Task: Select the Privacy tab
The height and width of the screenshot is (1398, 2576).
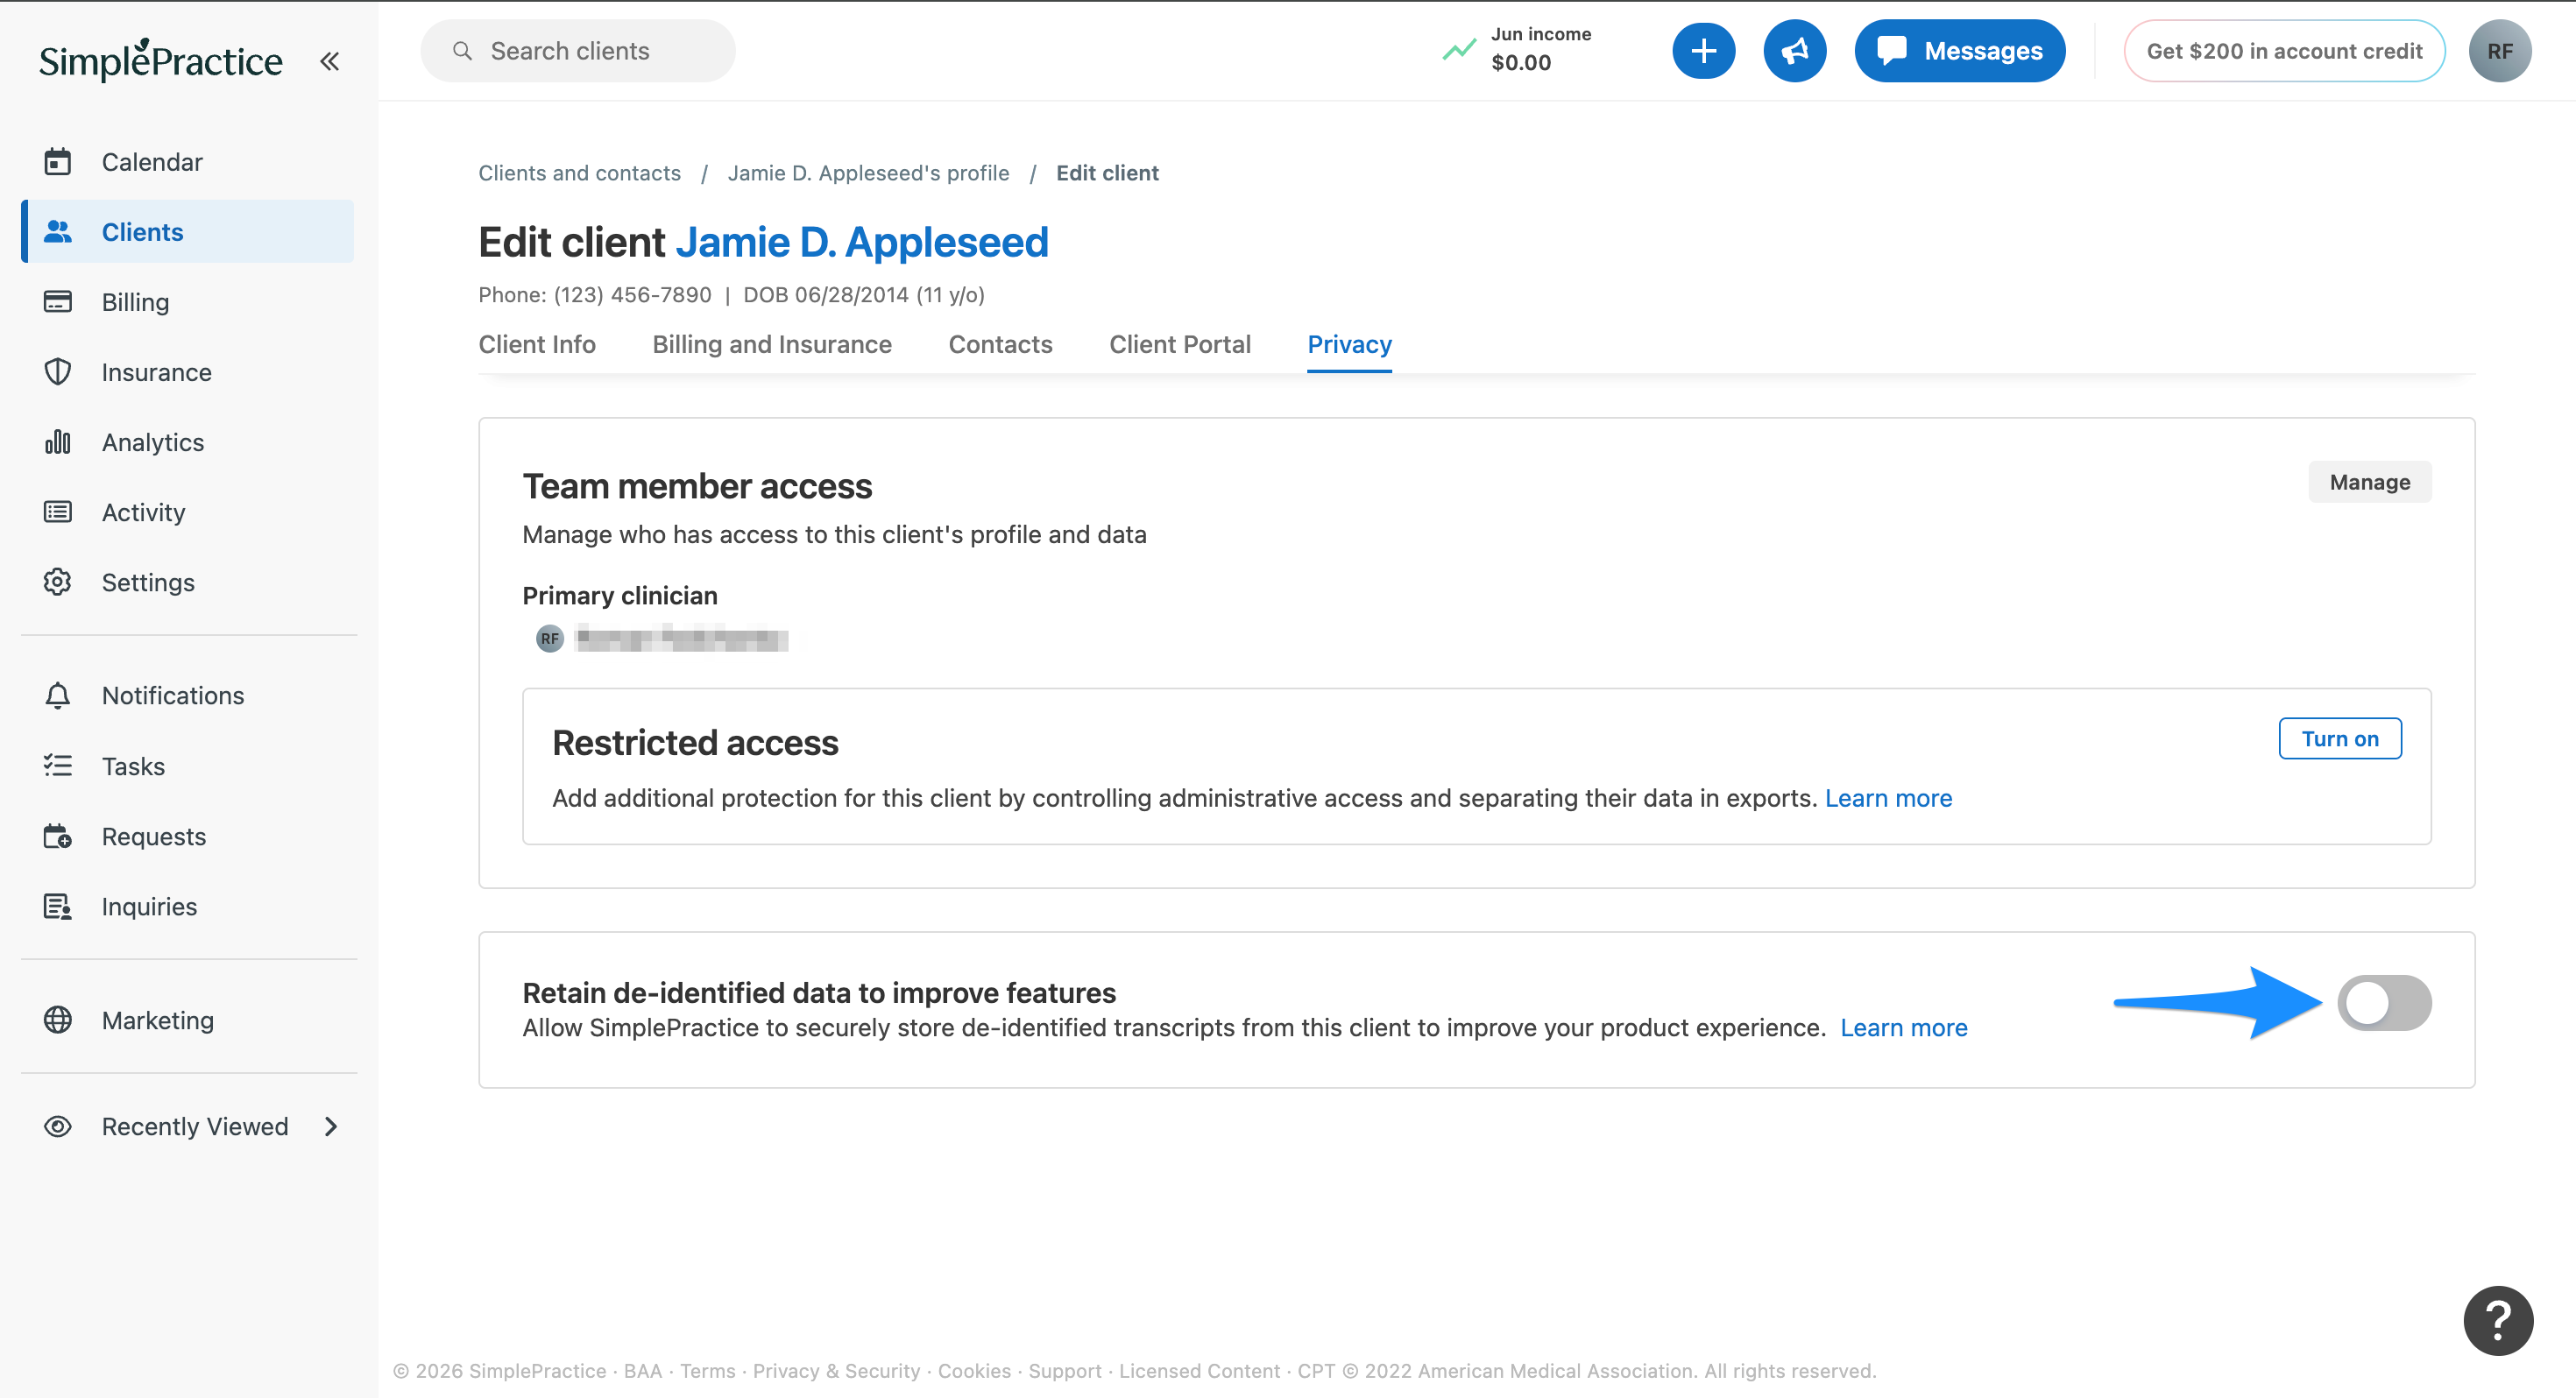Action: [x=1349, y=344]
